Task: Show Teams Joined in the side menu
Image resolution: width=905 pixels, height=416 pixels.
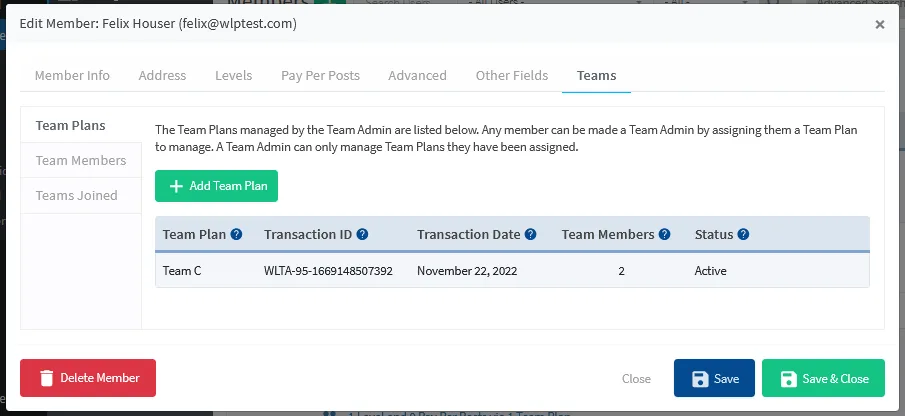Action: tap(81, 196)
